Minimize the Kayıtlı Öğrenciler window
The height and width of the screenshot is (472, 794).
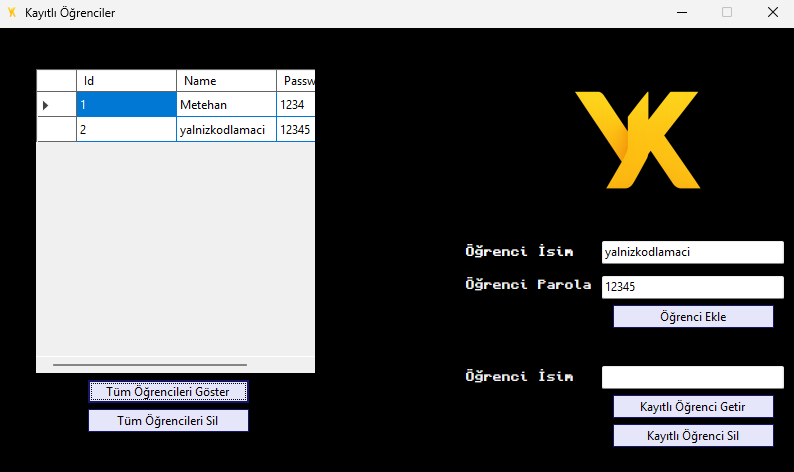coord(682,12)
